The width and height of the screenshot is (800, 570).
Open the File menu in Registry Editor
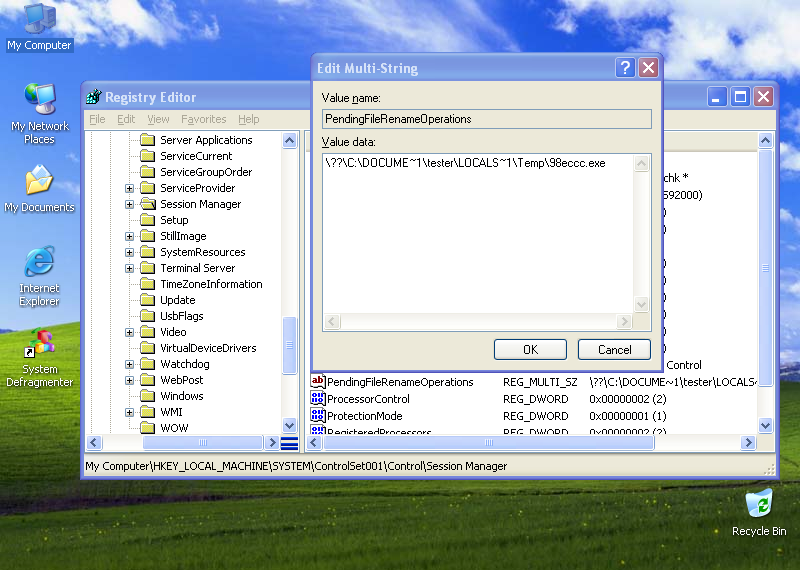97,119
